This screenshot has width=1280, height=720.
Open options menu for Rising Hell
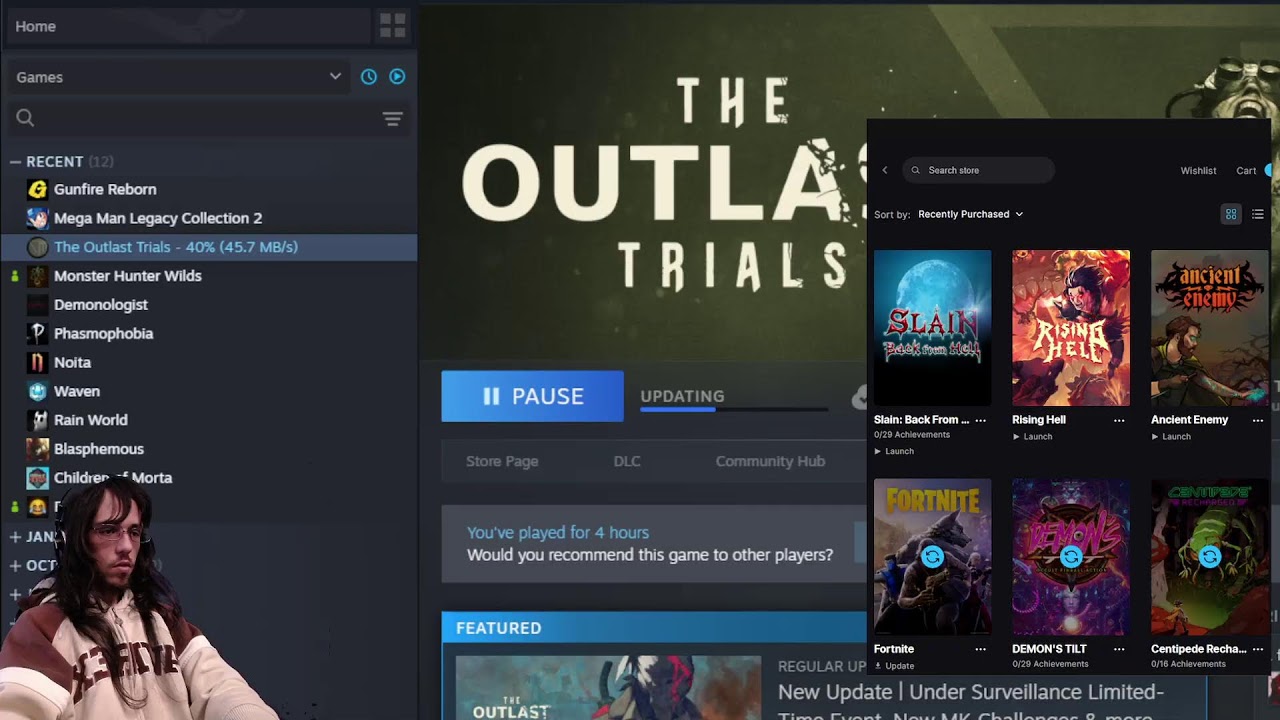point(1119,420)
